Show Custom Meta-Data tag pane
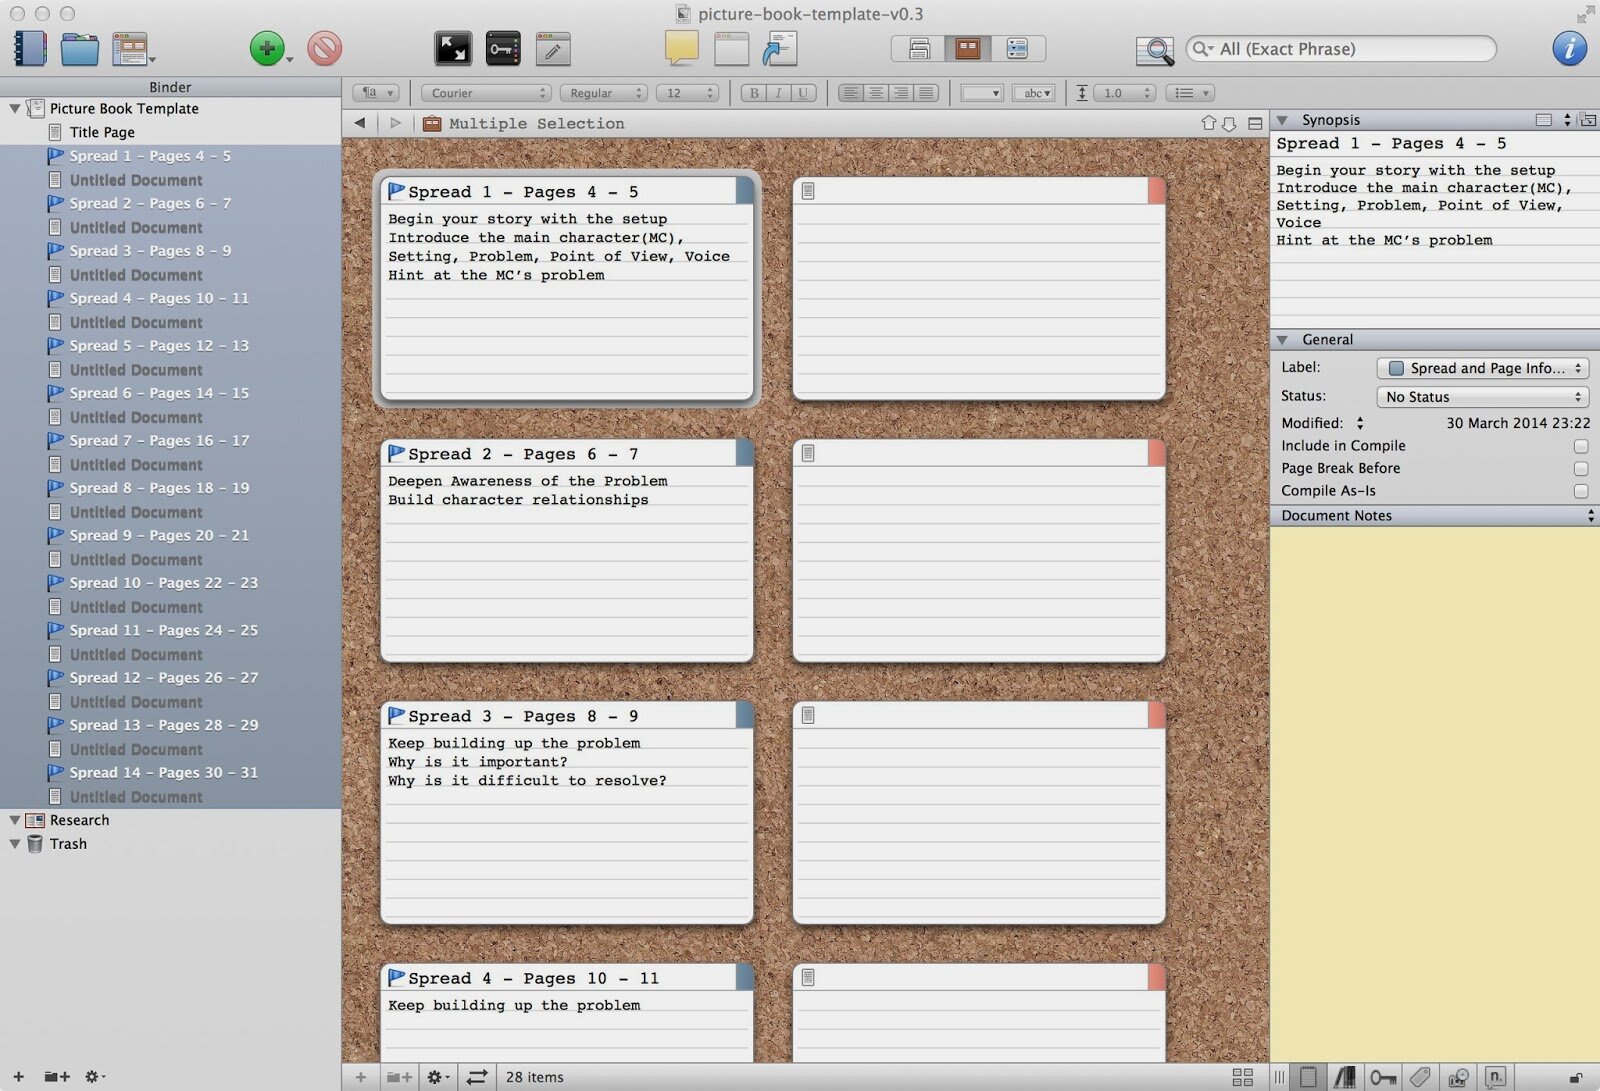This screenshot has height=1091, width=1600. point(1421,1077)
